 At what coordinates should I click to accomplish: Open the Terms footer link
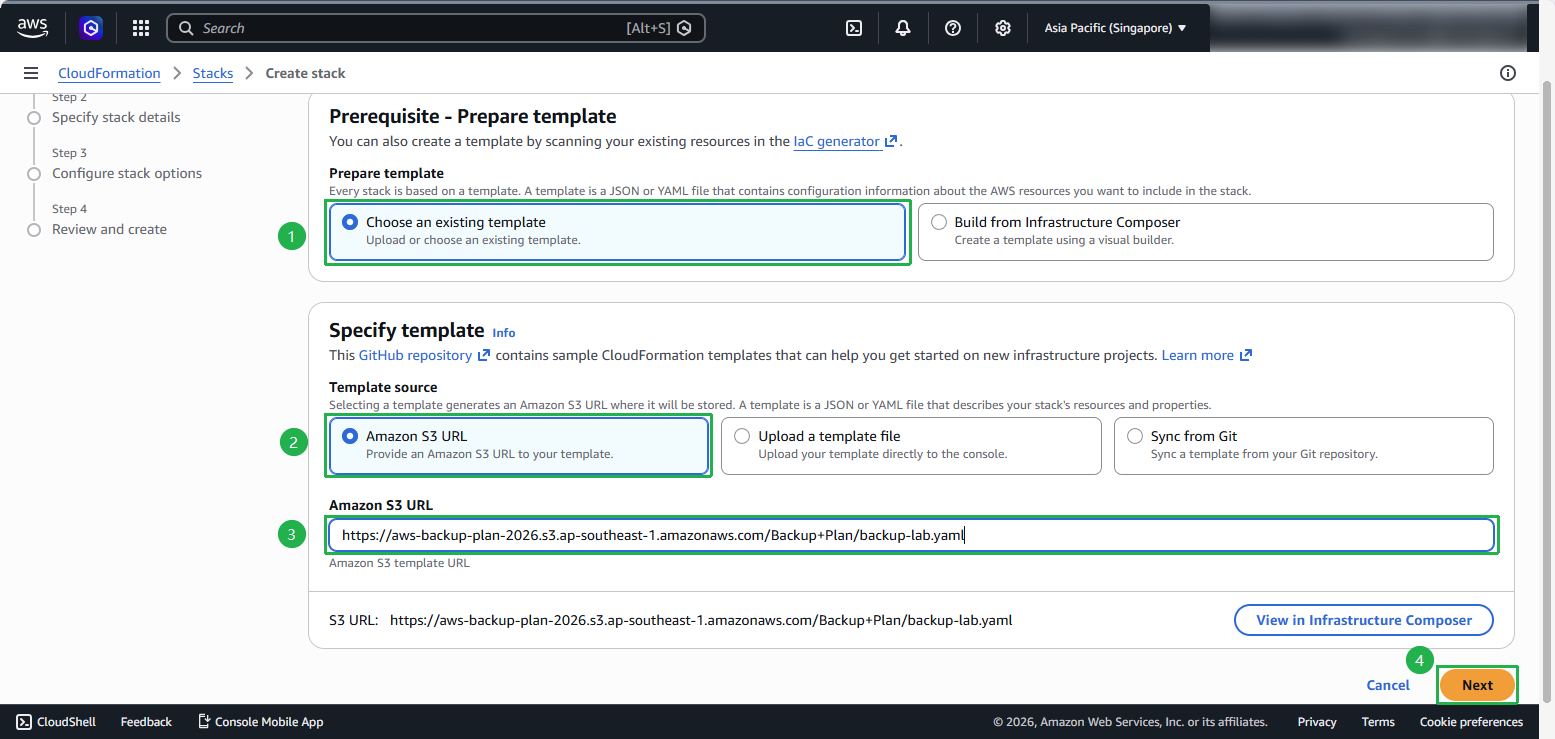click(1378, 721)
